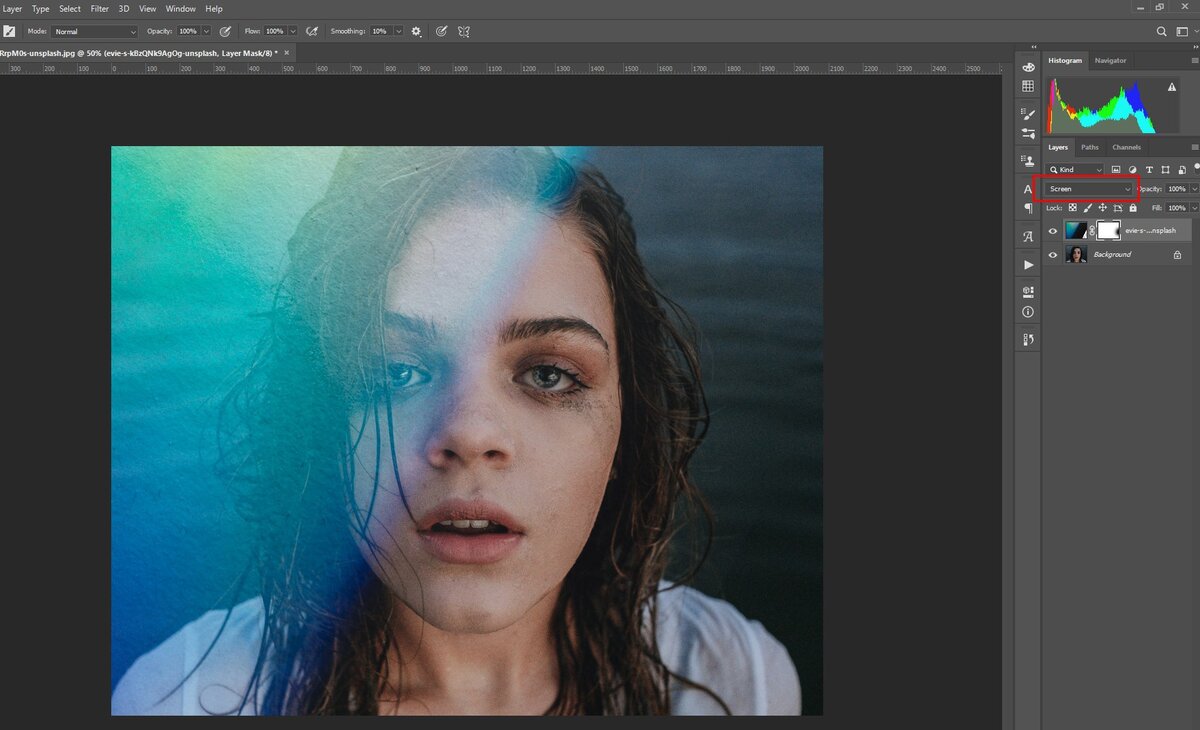Open the Swatches grid panel icon
The image size is (1200, 730).
1028,87
